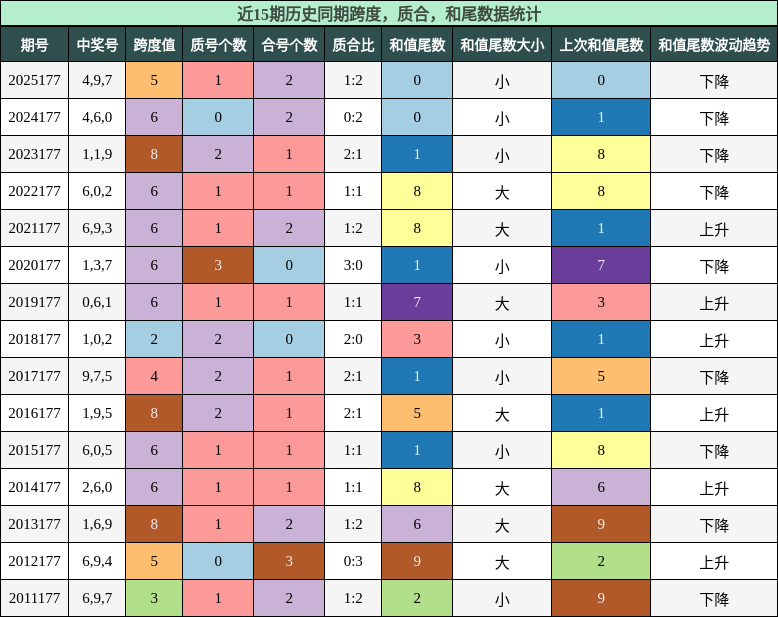This screenshot has width=778, height=617.
Task: Click ratio 0:3 in row 2012177
Action: (x=353, y=561)
